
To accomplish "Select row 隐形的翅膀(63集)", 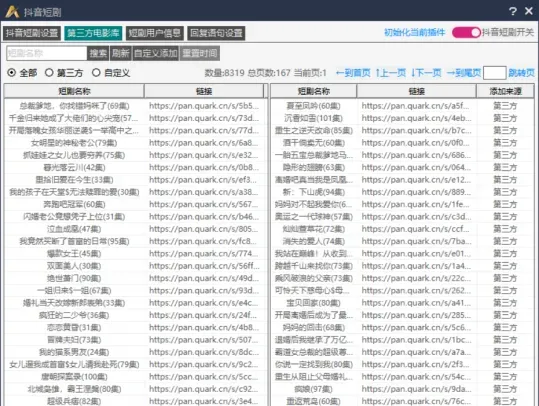I will click(313, 167).
